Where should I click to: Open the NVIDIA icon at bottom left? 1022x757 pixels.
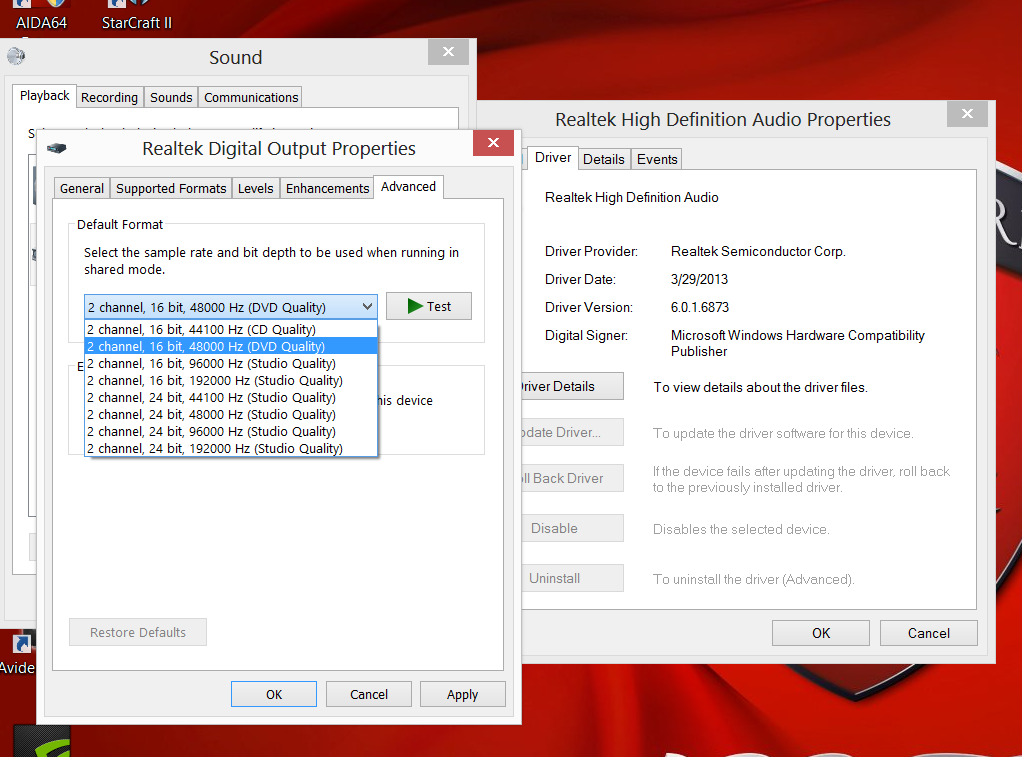(42, 741)
